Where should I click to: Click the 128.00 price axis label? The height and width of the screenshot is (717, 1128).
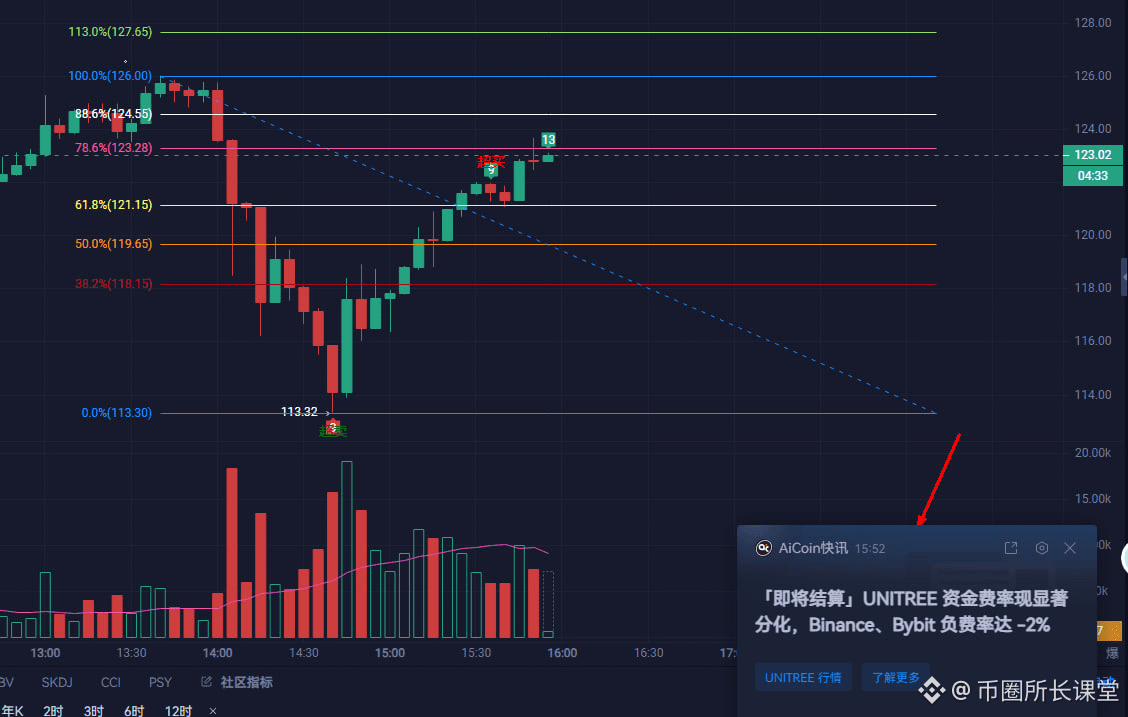[x=1093, y=23]
